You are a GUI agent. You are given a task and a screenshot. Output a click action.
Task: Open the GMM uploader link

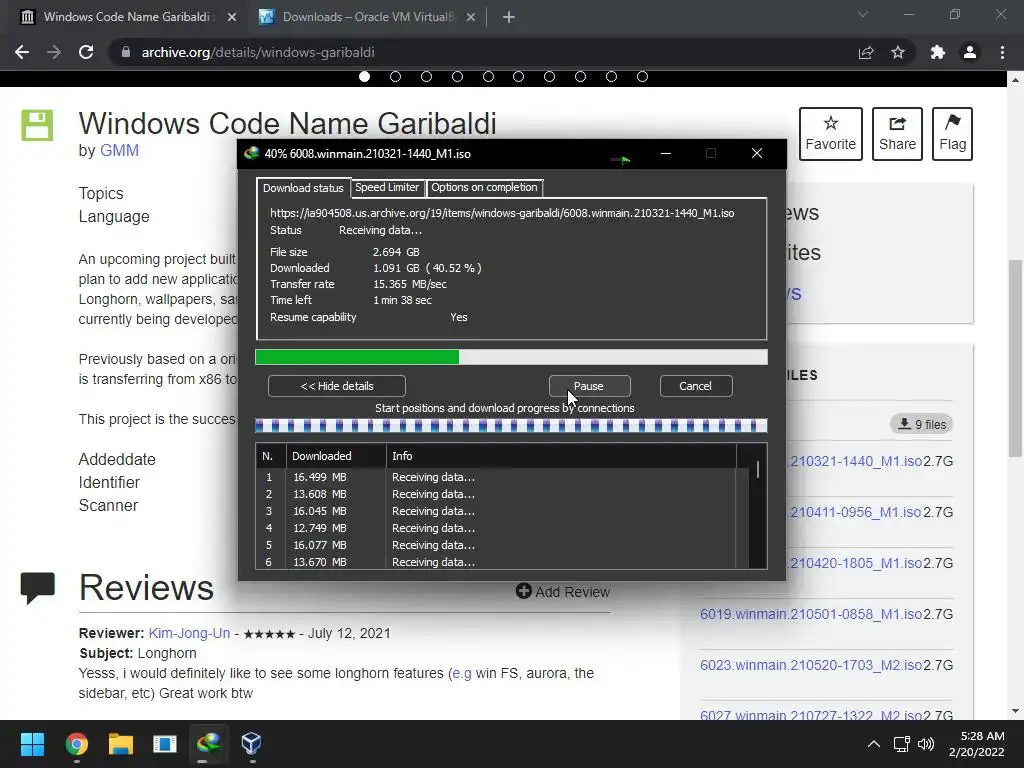click(119, 151)
